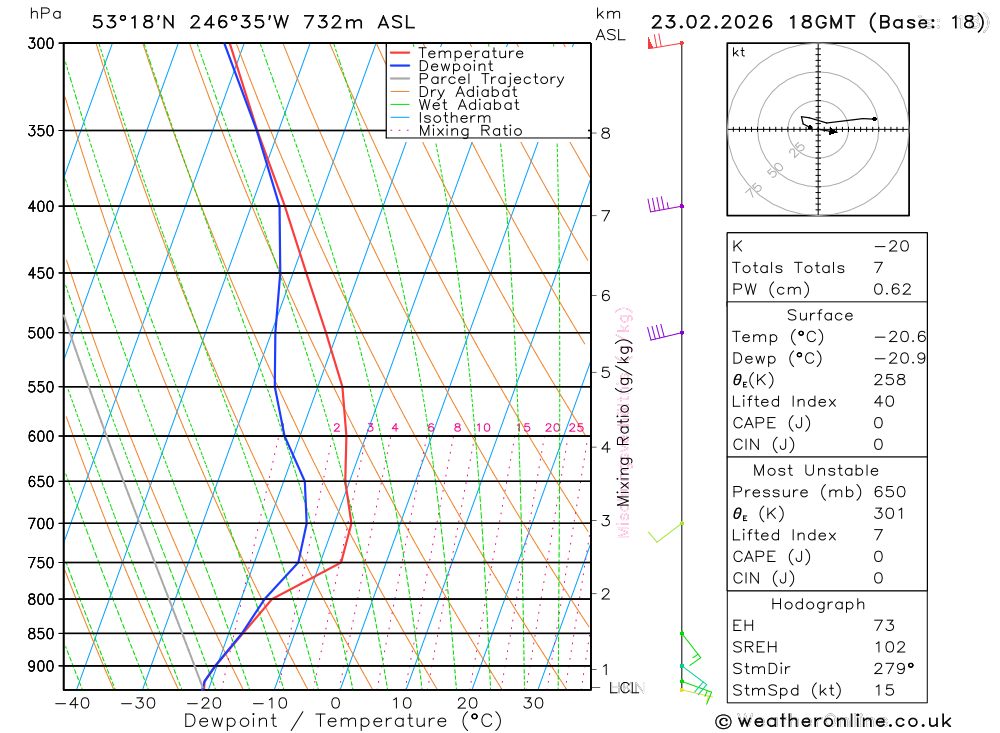
Task: Click the red wind barb at 300 hPa
Action: (x=665, y=43)
